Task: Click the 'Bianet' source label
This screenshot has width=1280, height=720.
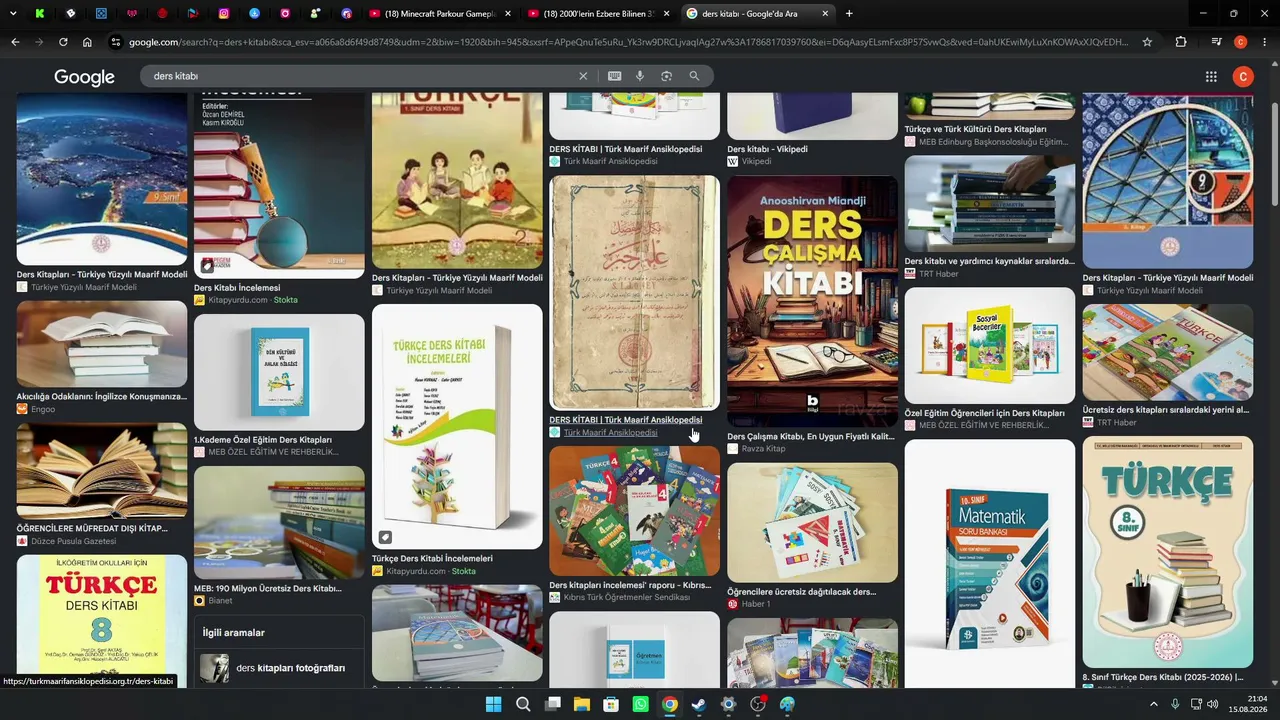Action: pyautogui.click(x=220, y=601)
